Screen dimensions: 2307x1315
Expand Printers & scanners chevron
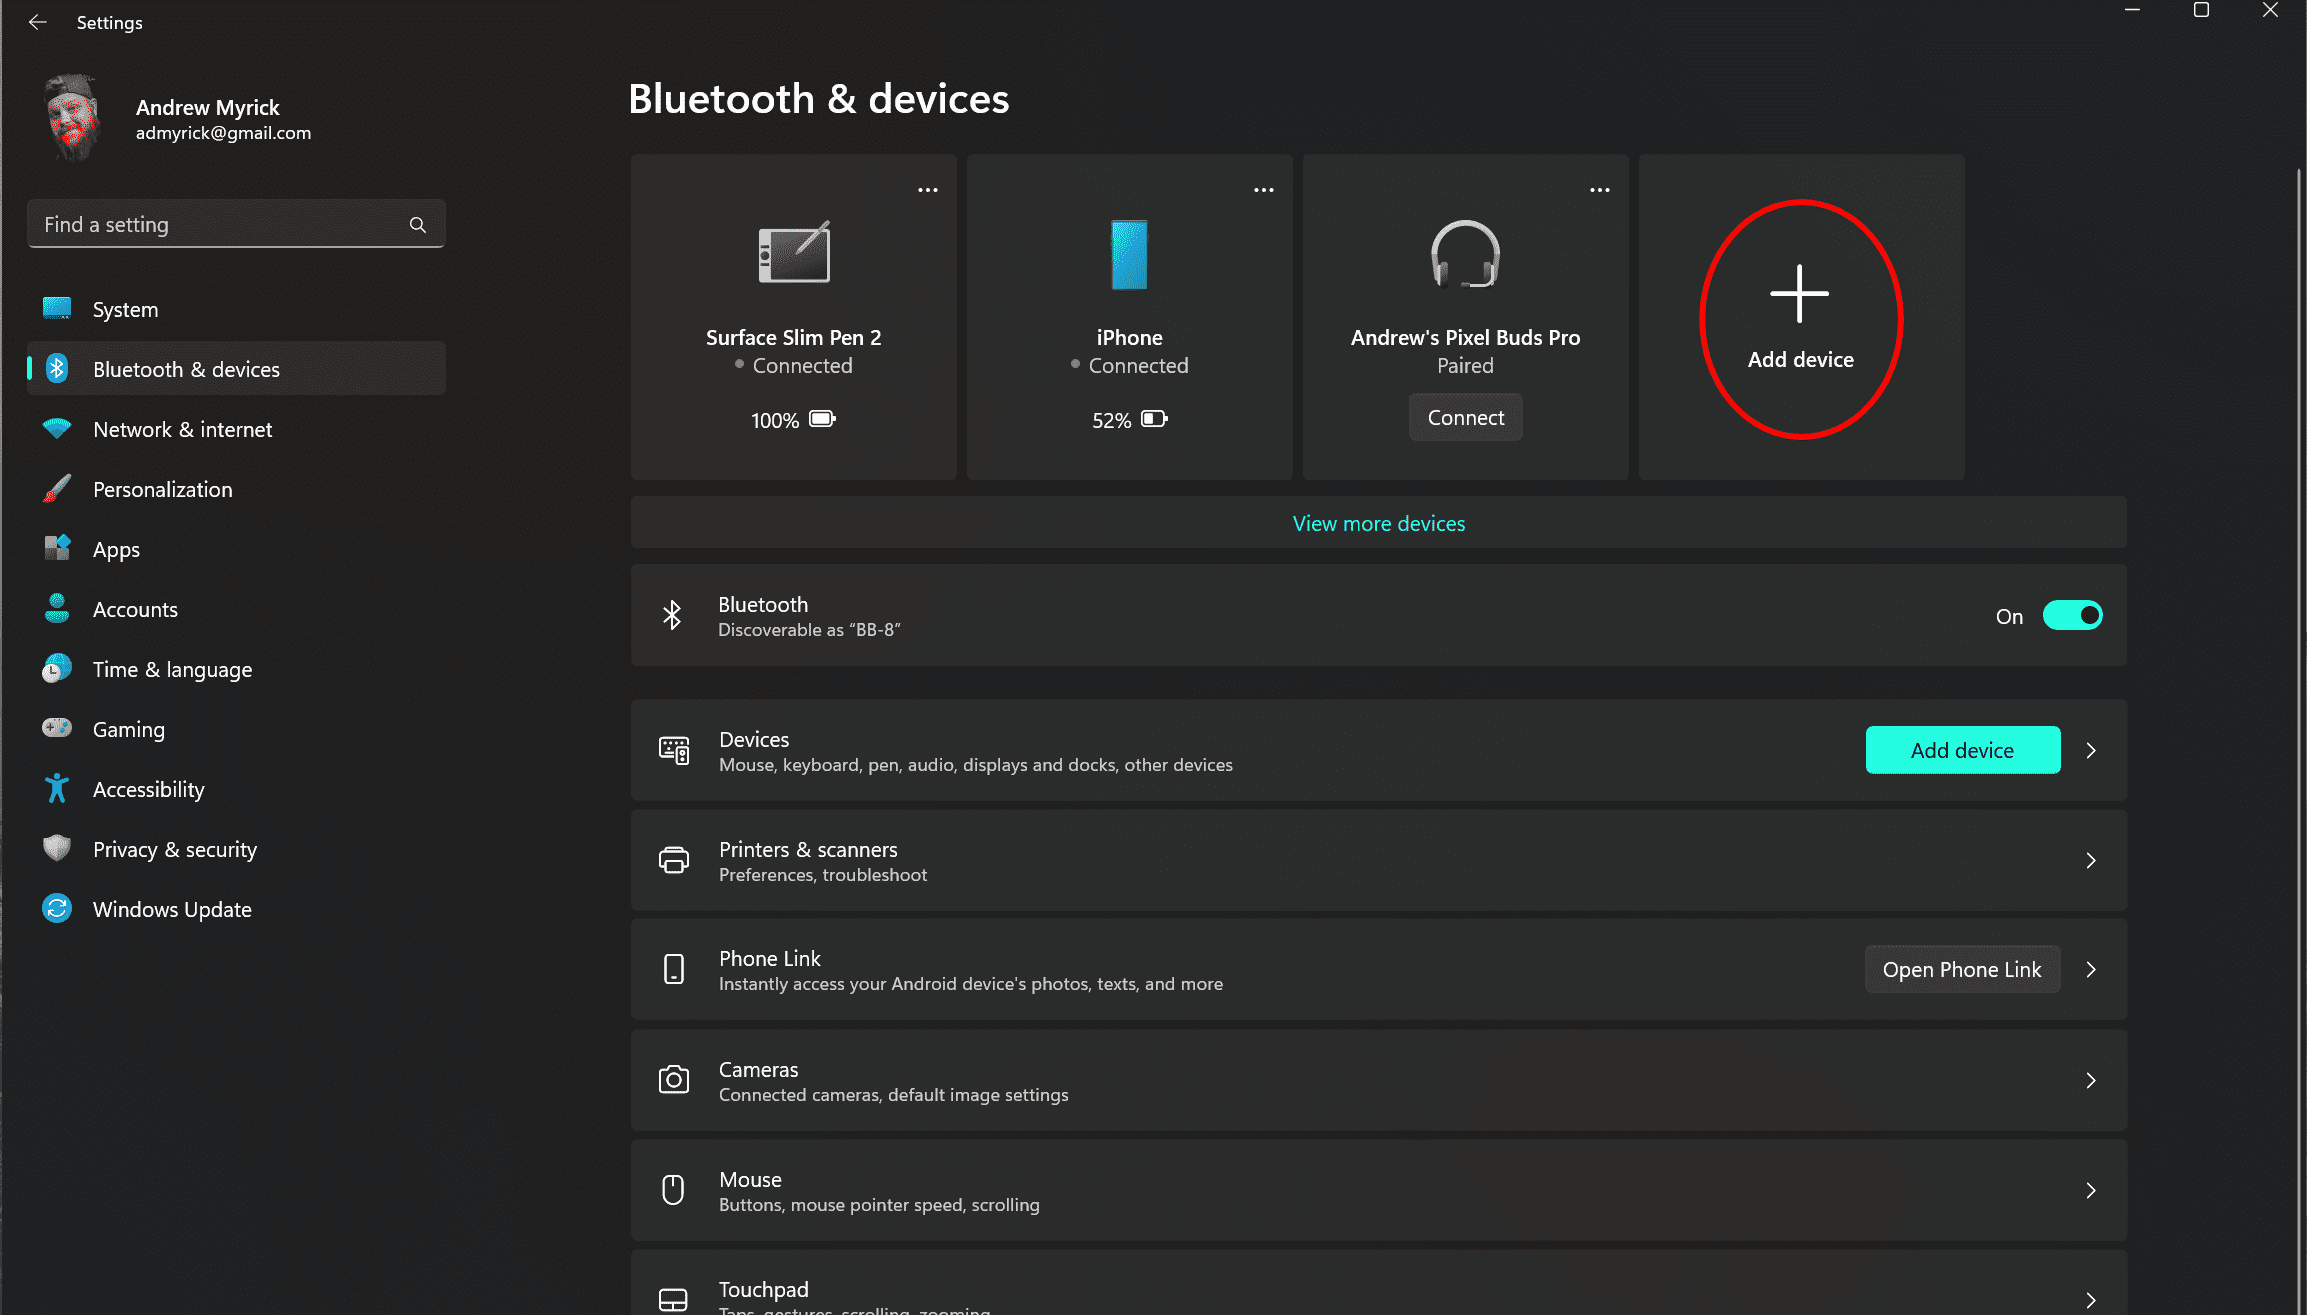coord(2091,861)
